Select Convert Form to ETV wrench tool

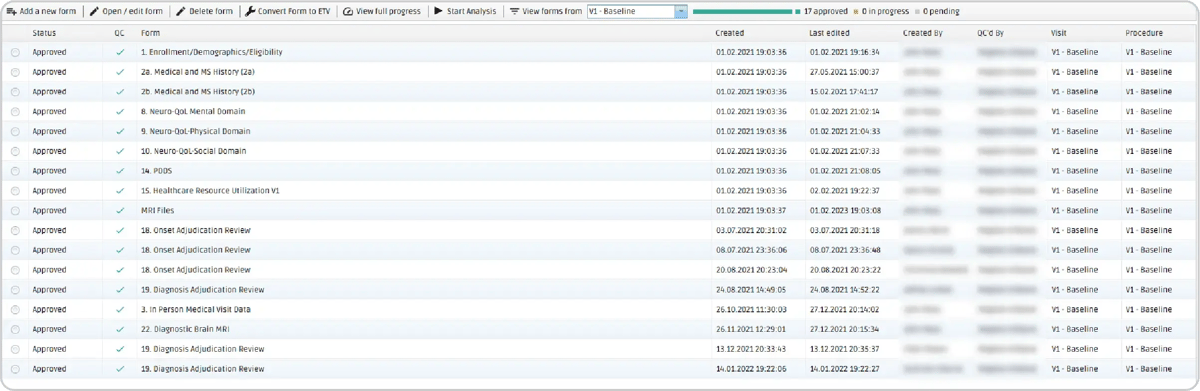(x=287, y=12)
